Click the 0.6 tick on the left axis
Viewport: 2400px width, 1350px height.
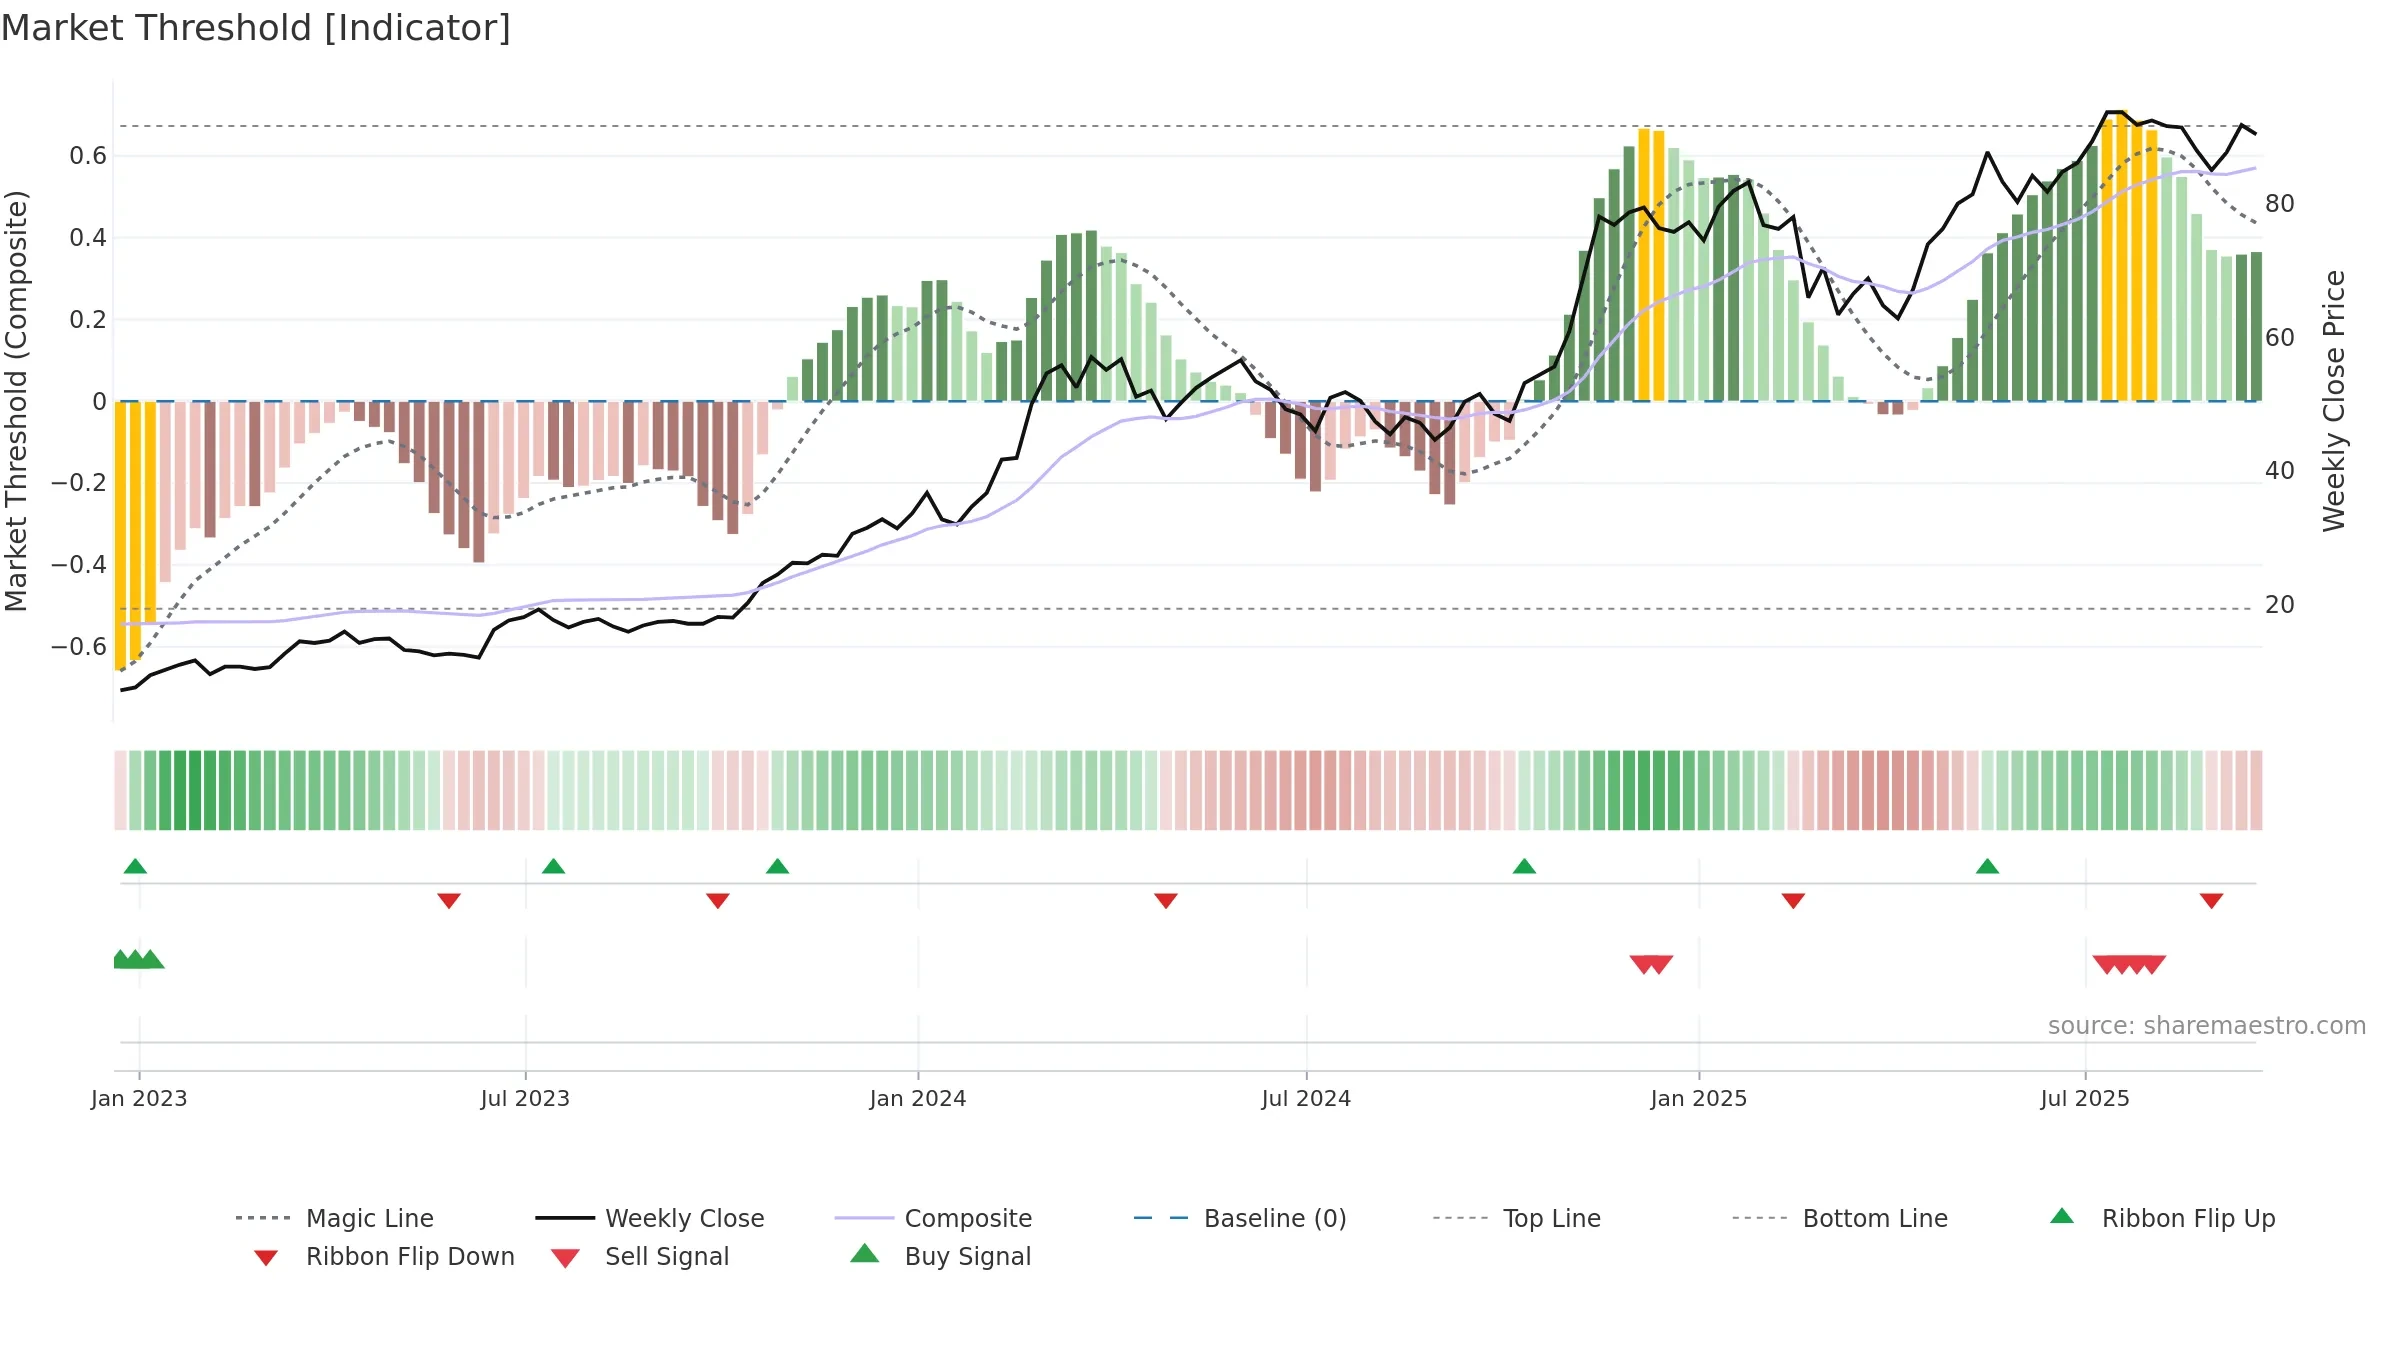88,155
